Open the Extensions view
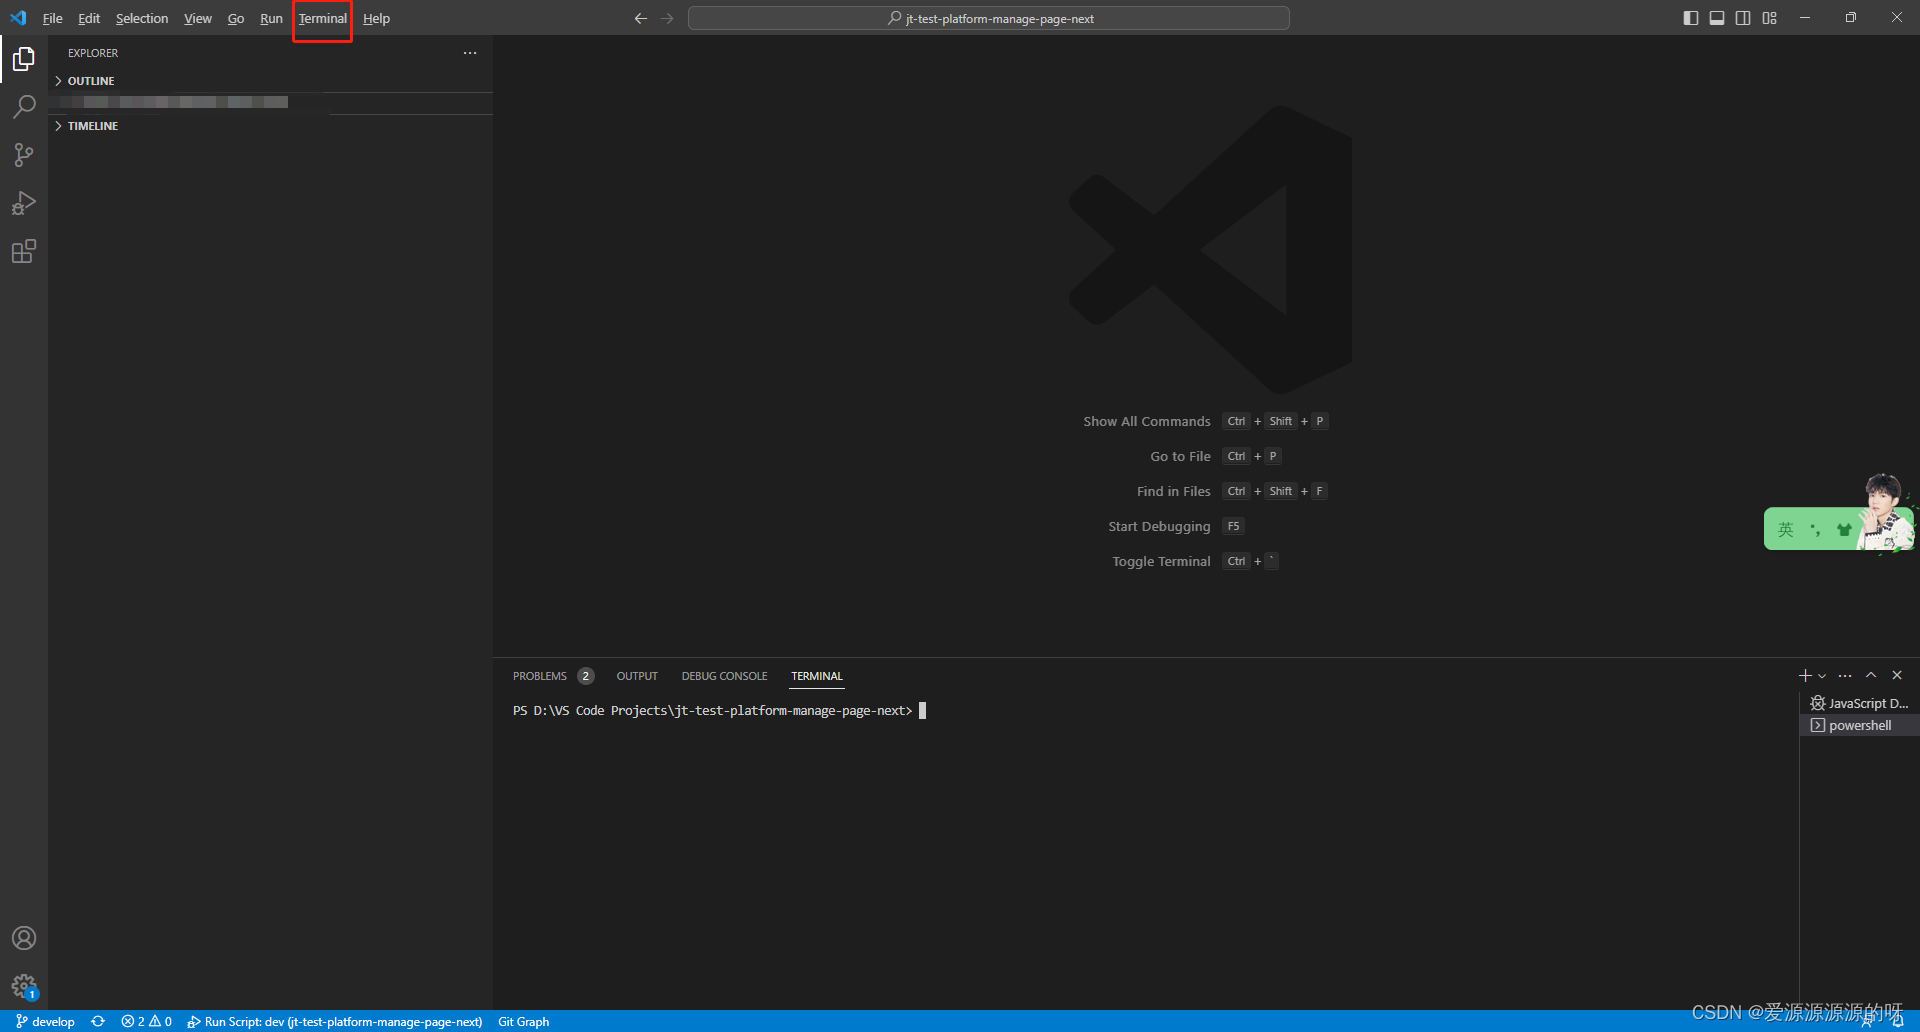The width and height of the screenshot is (1920, 1032). tap(24, 251)
